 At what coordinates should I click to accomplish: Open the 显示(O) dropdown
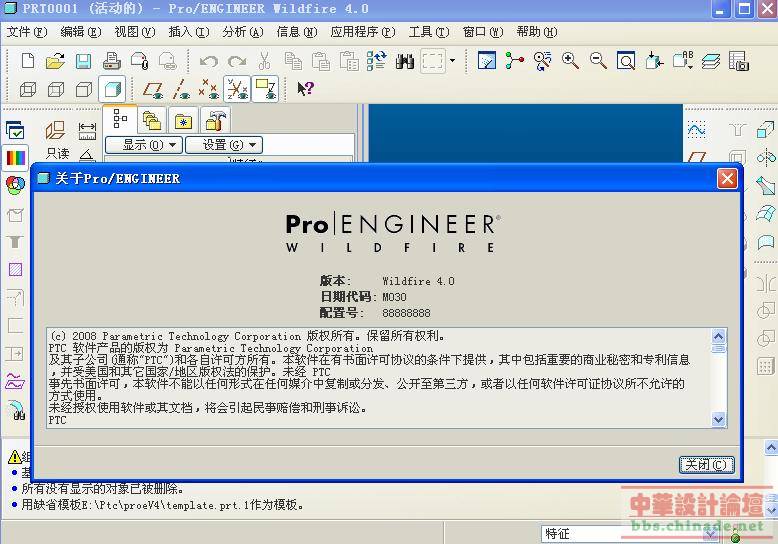tap(143, 145)
